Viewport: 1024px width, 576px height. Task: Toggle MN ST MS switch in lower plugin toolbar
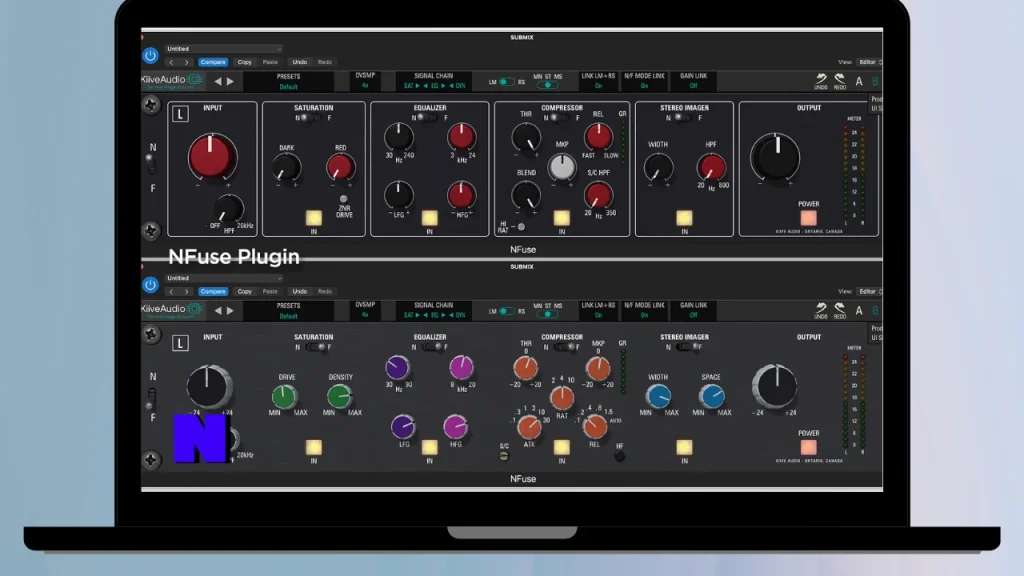point(548,314)
